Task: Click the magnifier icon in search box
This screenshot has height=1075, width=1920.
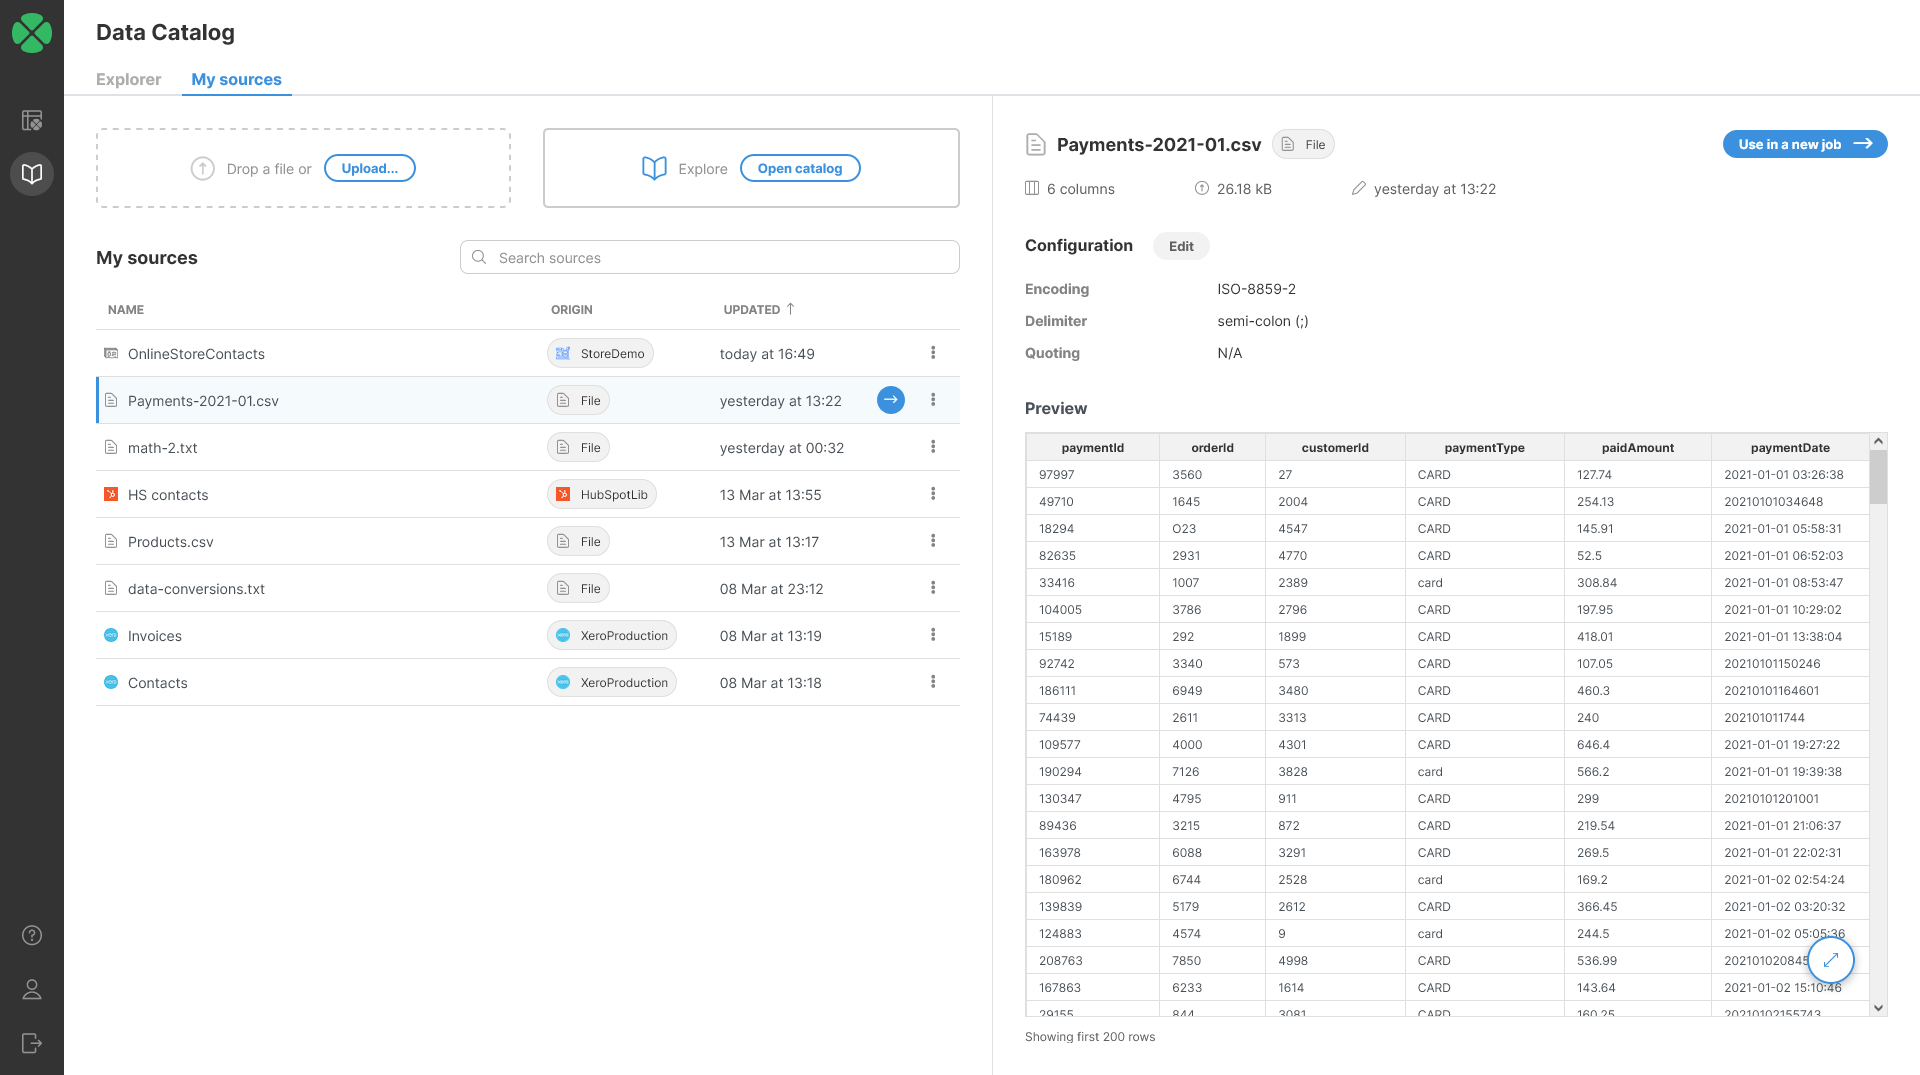Action: tap(479, 257)
